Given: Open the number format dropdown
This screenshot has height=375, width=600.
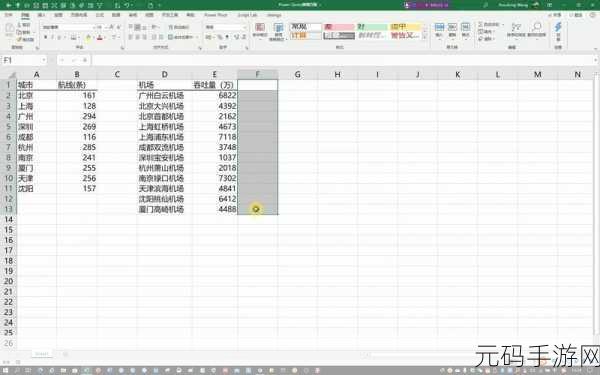Looking at the screenshot, I should click(x=245, y=27).
